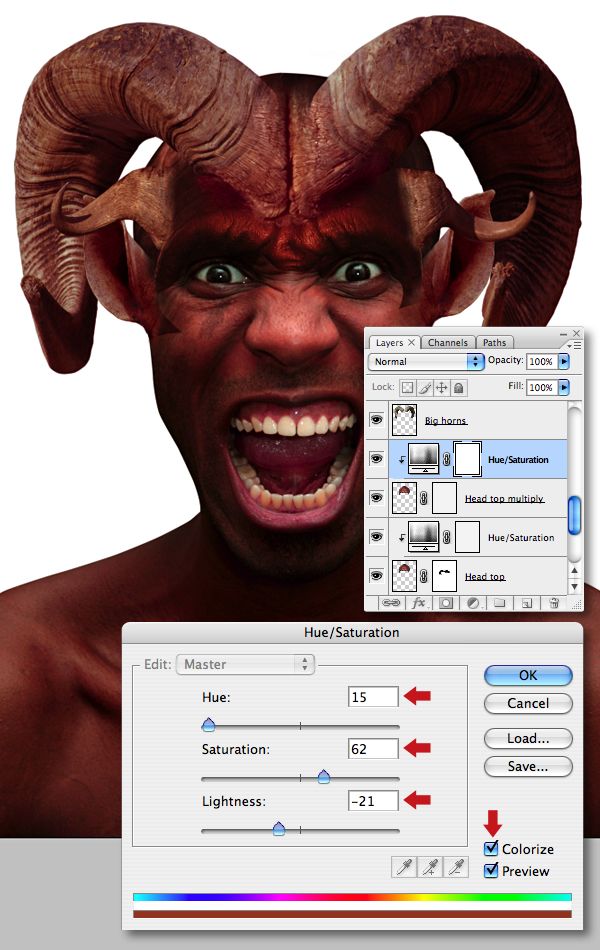Click the lock all padlock icon

(459, 388)
